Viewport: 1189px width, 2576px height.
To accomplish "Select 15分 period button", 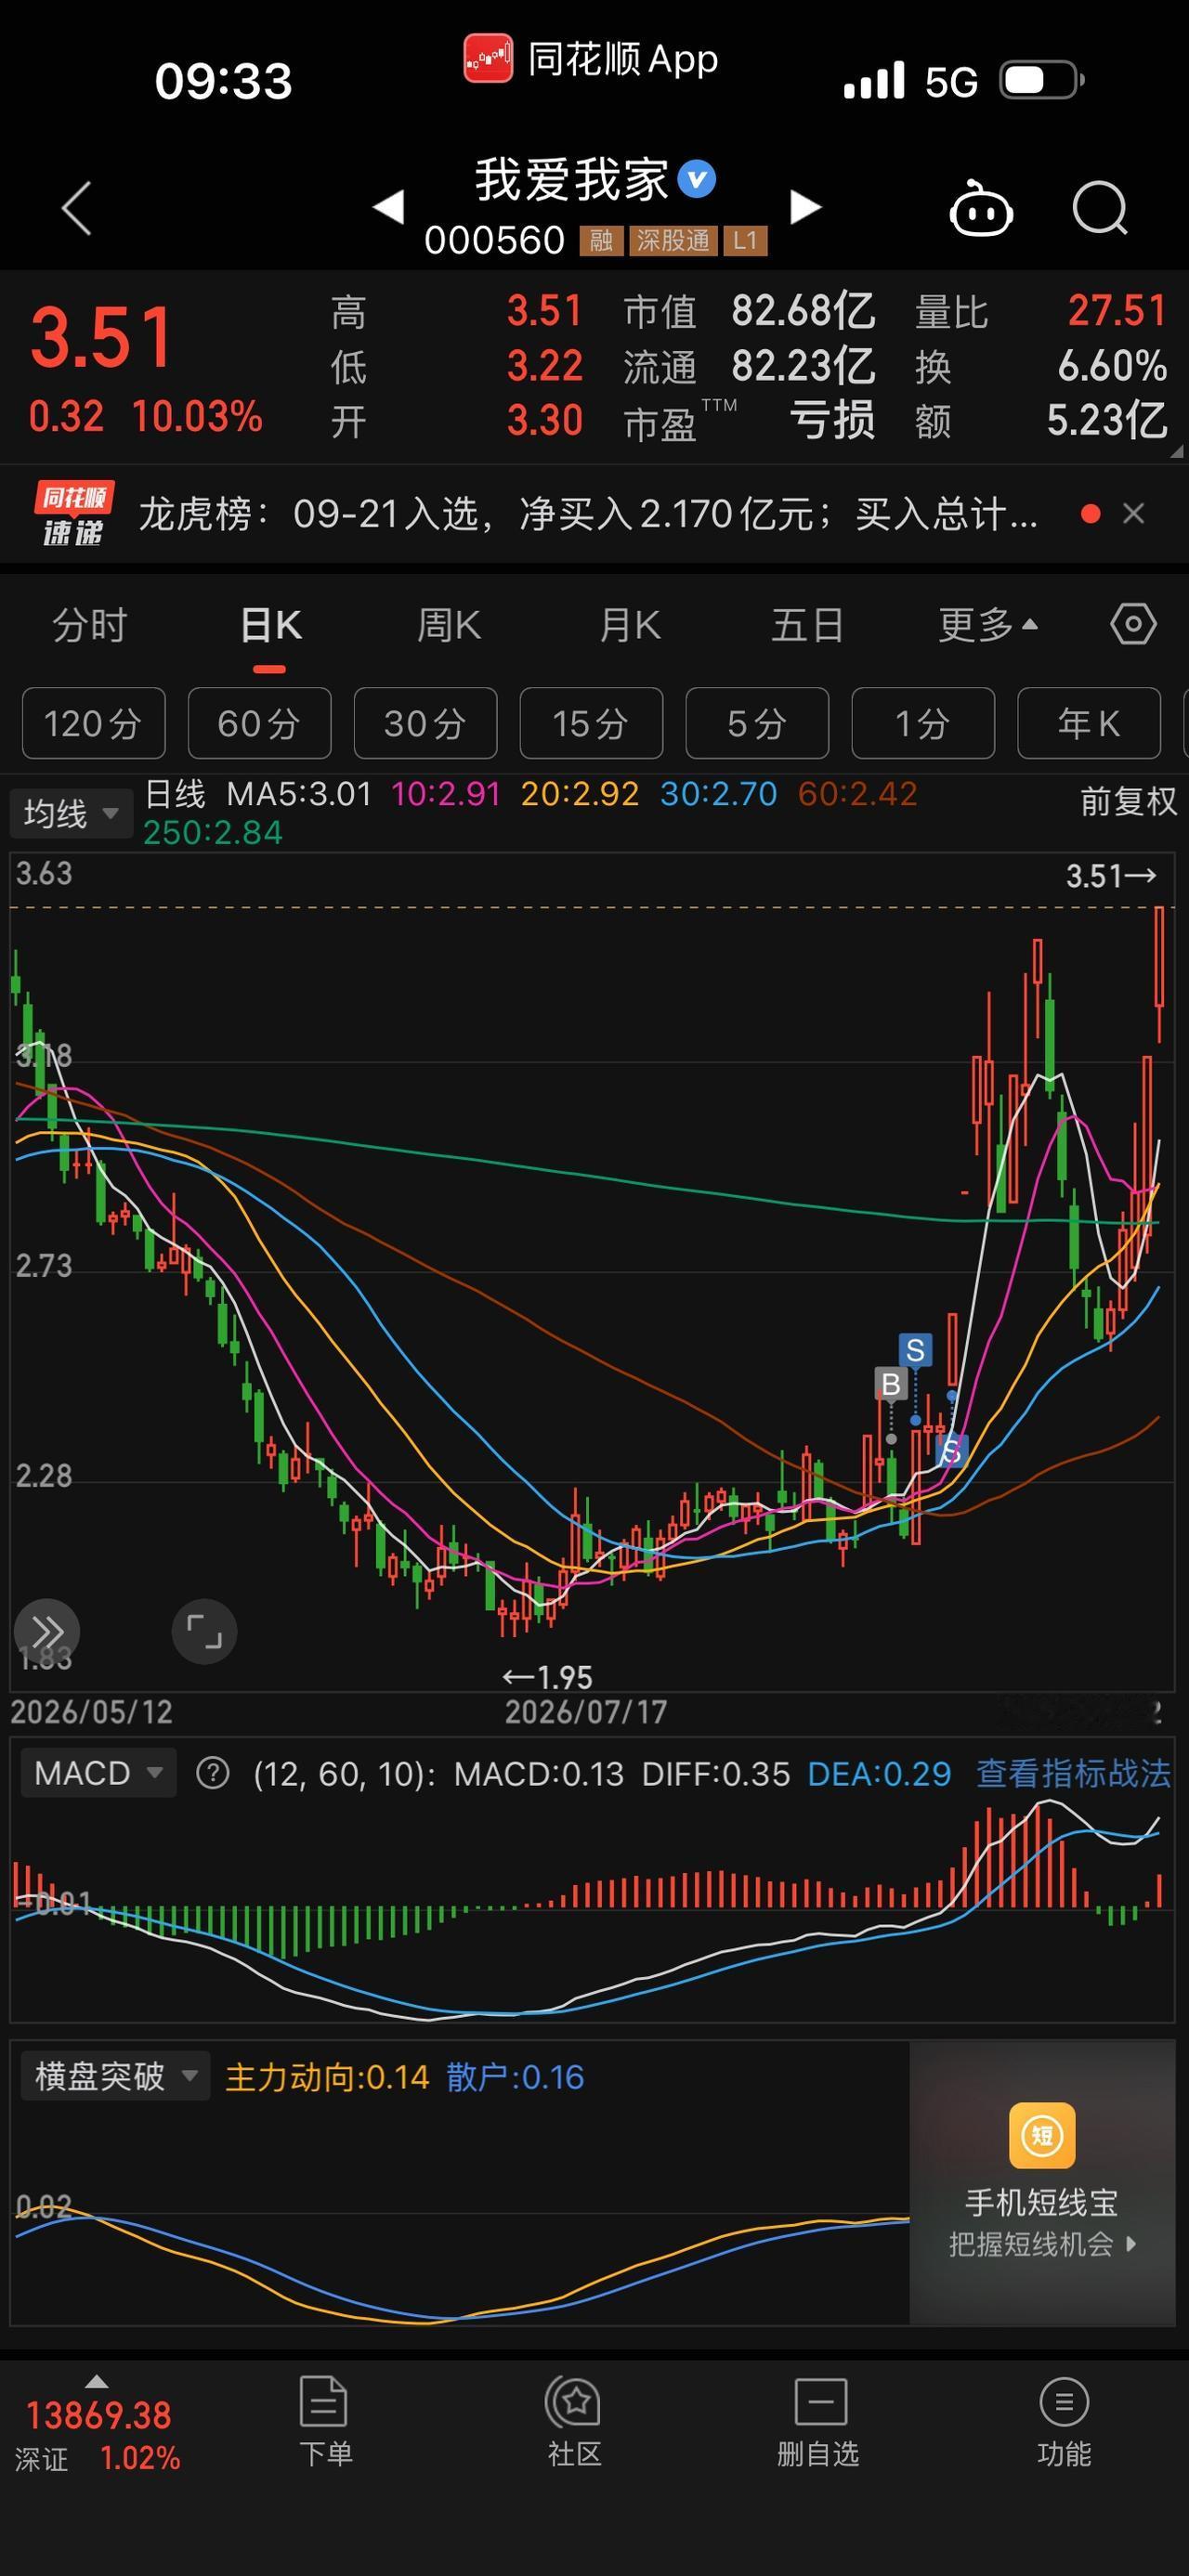I will (x=591, y=723).
